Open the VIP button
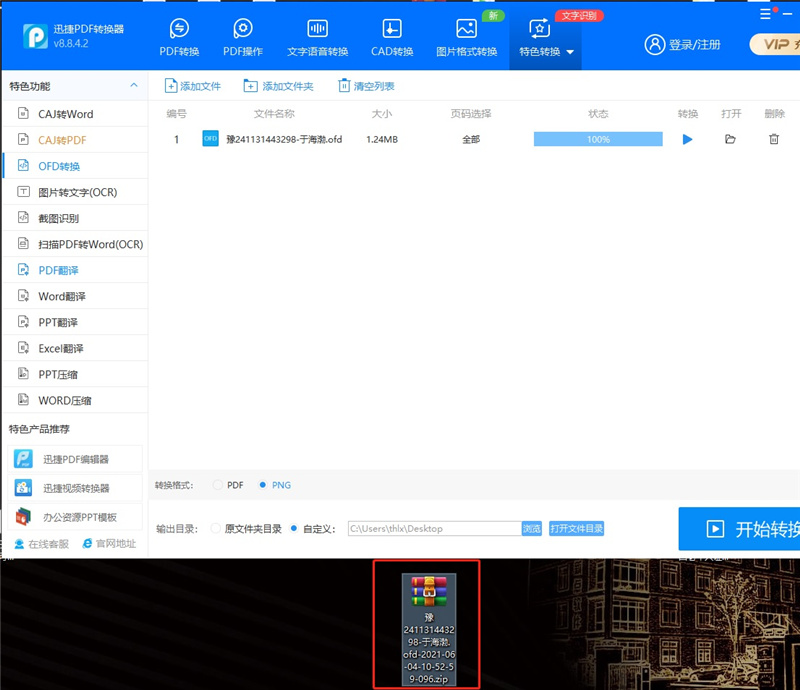The height and width of the screenshot is (690, 800). [774, 44]
